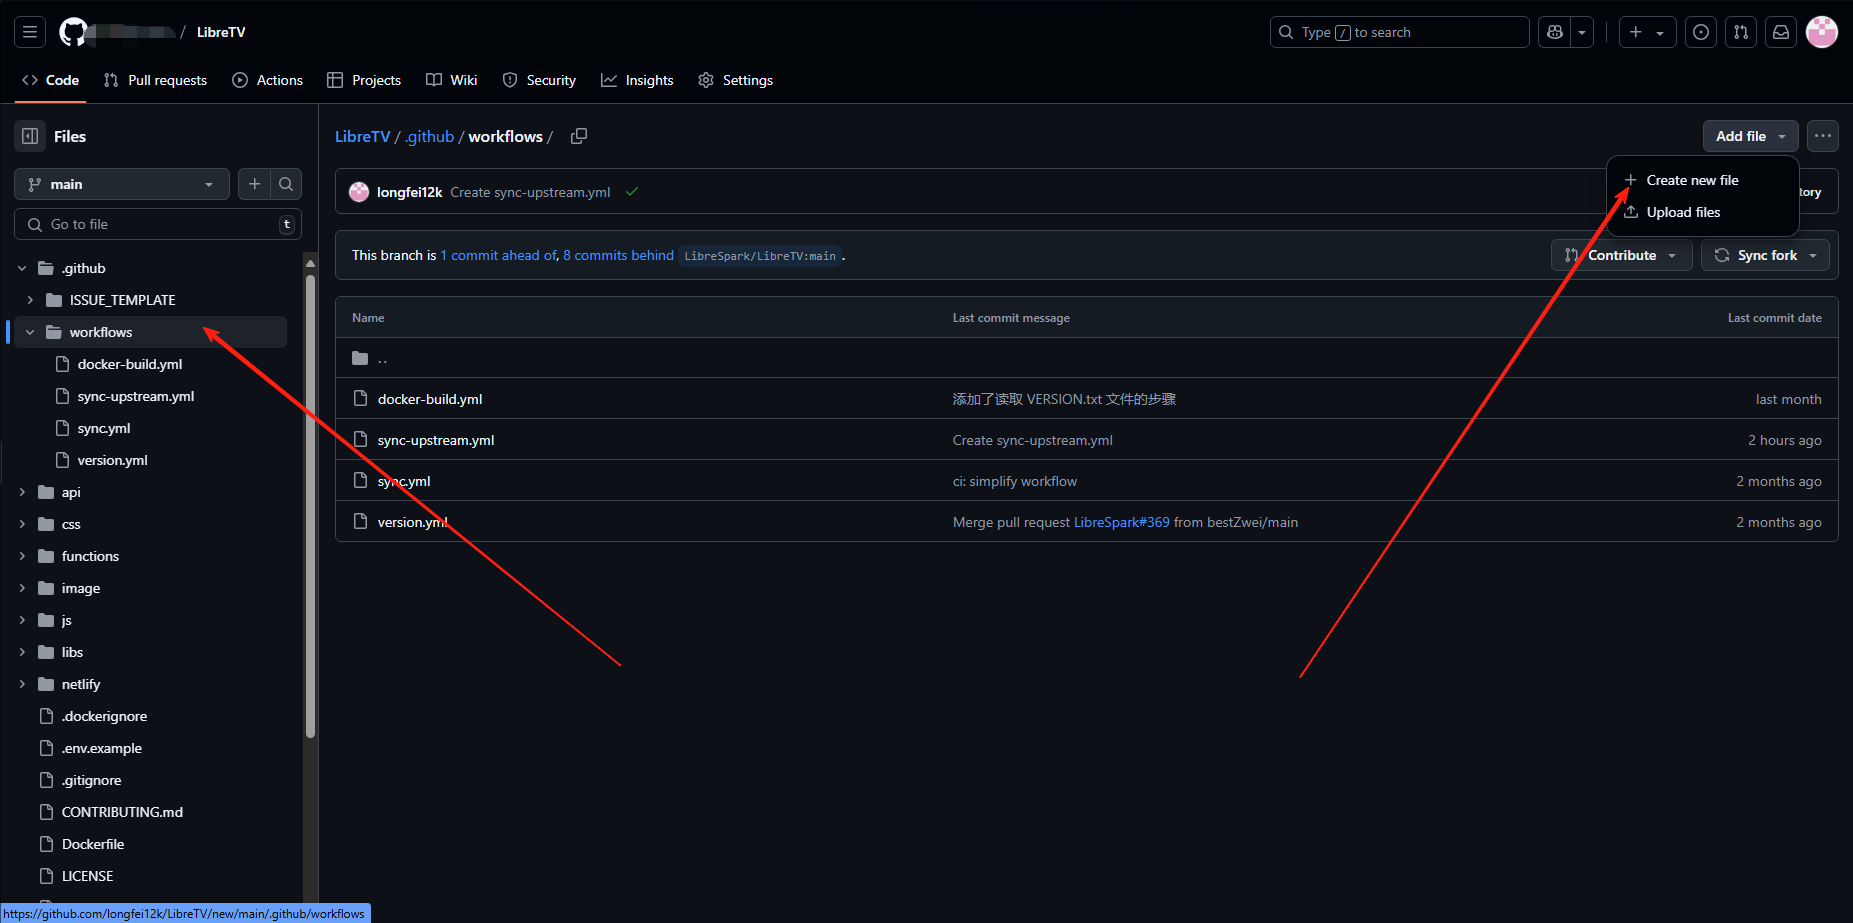Viewport: 1853px width, 923px height.
Task: Open LICENSE in the file tree
Action: point(87,876)
